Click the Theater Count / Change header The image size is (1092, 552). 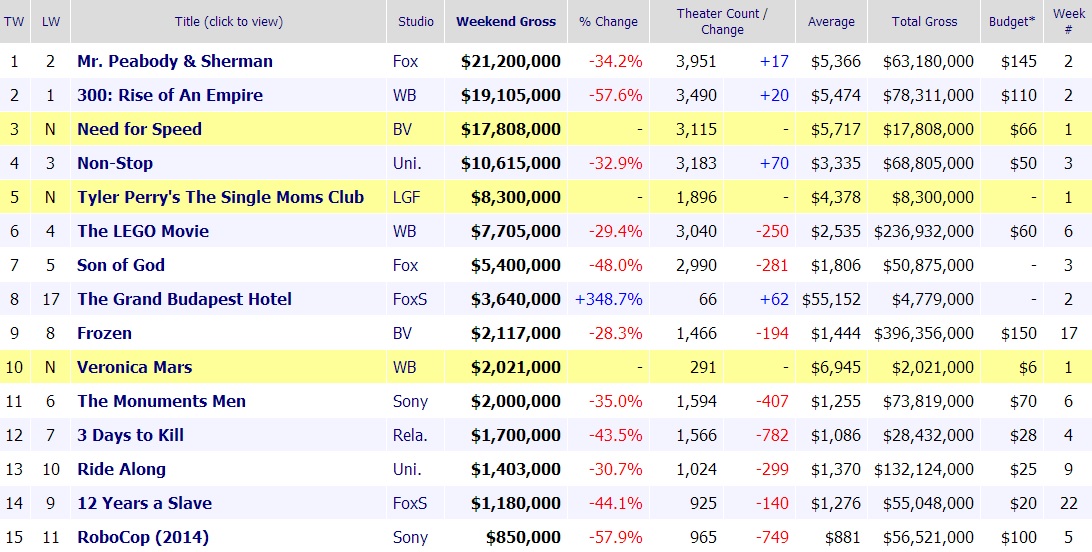(x=722, y=21)
